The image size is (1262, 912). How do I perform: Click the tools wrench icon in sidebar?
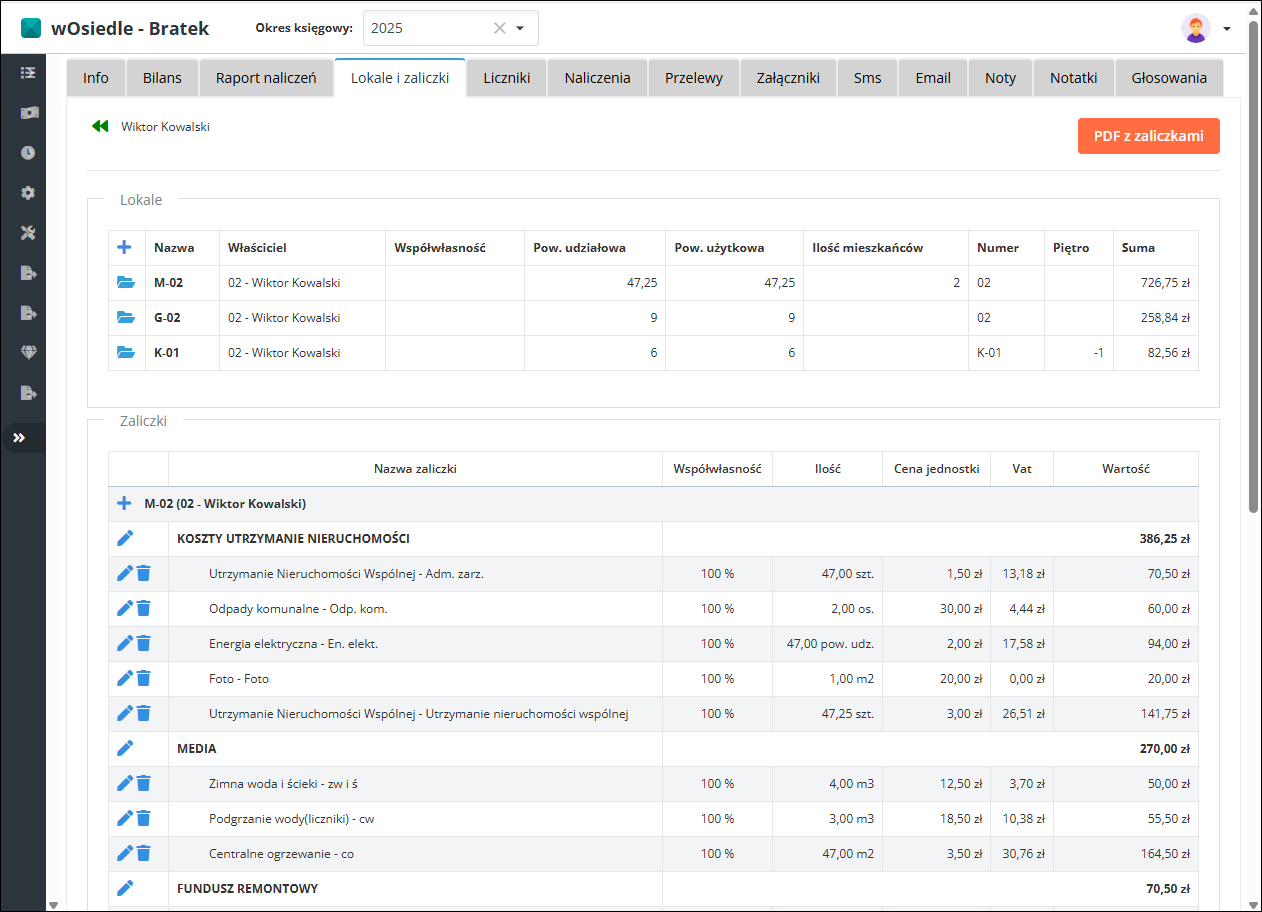click(28, 233)
